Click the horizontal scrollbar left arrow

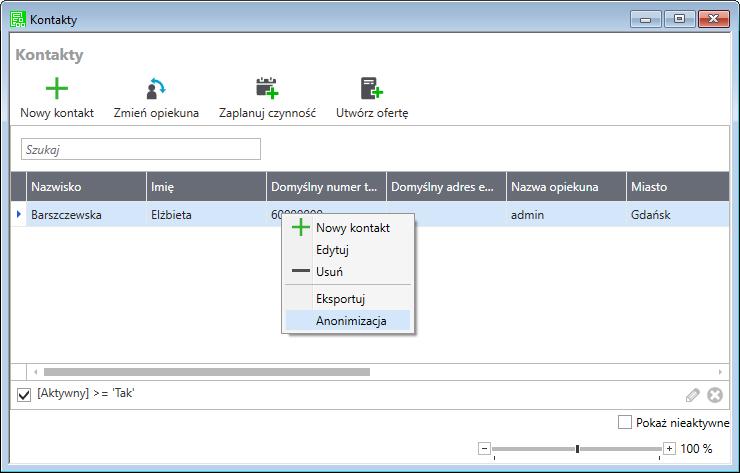[35, 372]
